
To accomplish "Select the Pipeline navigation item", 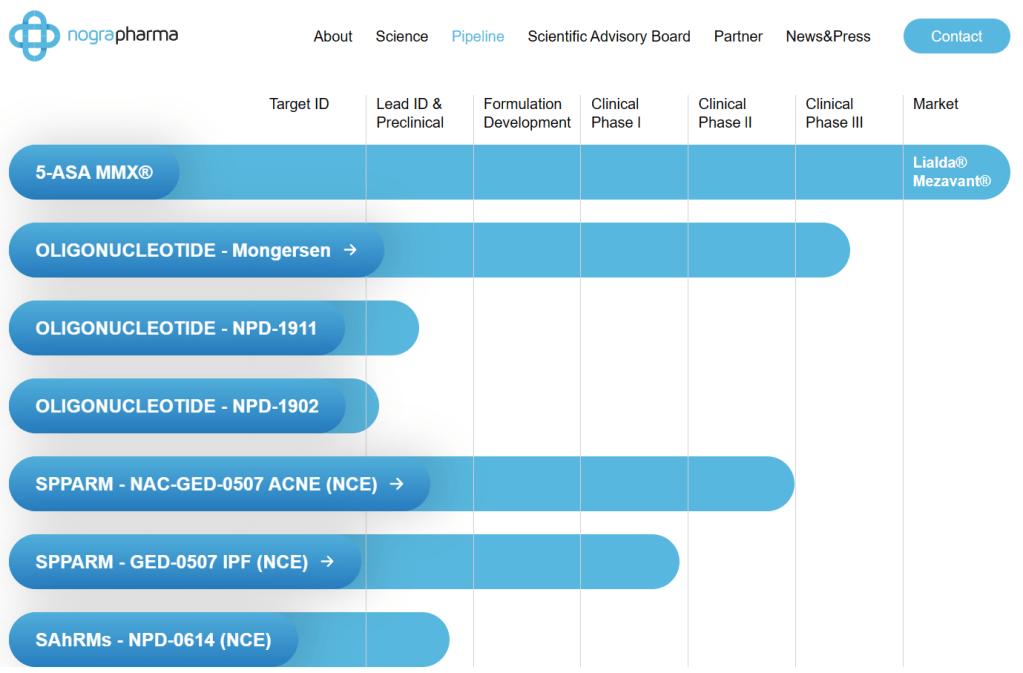I will pos(478,36).
